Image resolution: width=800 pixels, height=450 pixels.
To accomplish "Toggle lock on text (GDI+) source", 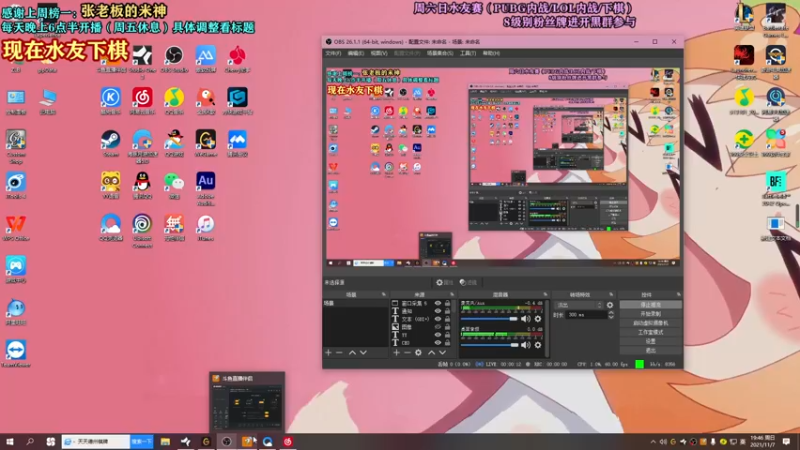I will (x=447, y=319).
